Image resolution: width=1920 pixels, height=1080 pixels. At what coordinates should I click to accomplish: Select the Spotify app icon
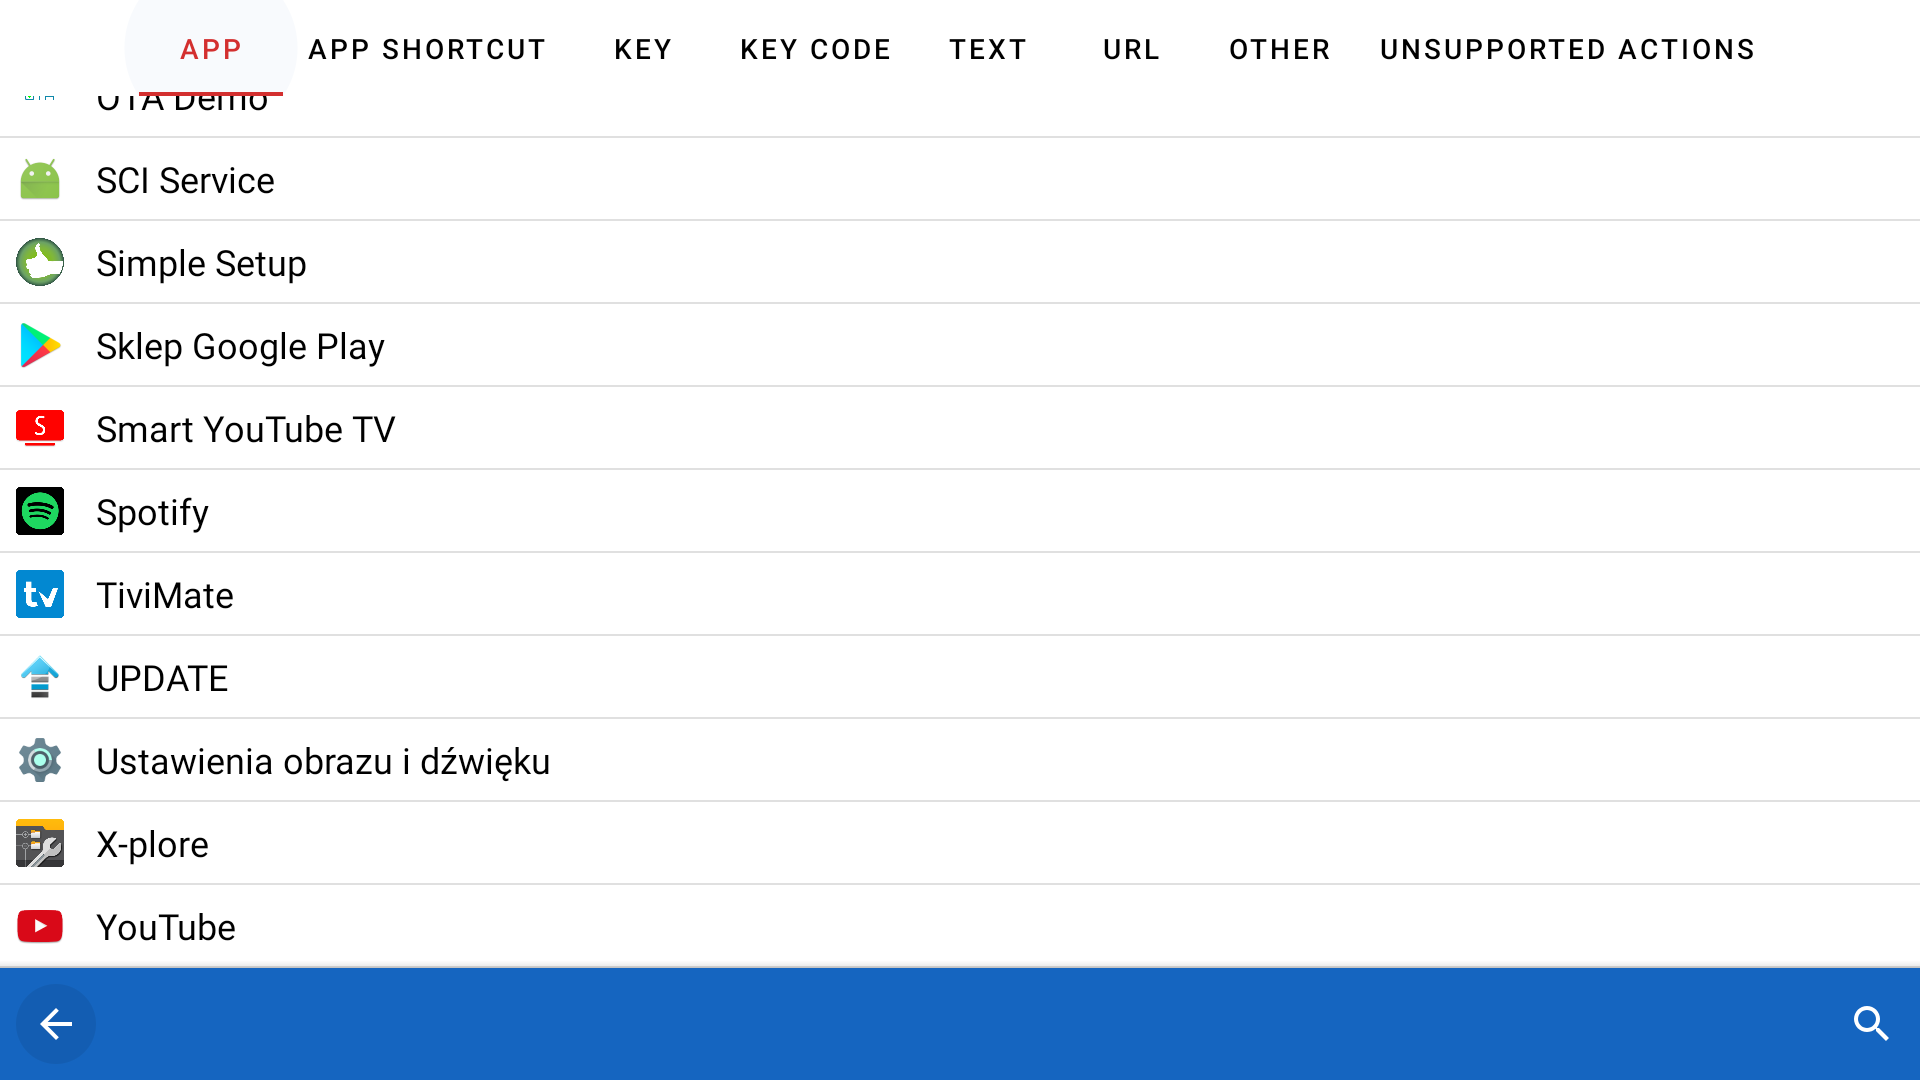40,511
